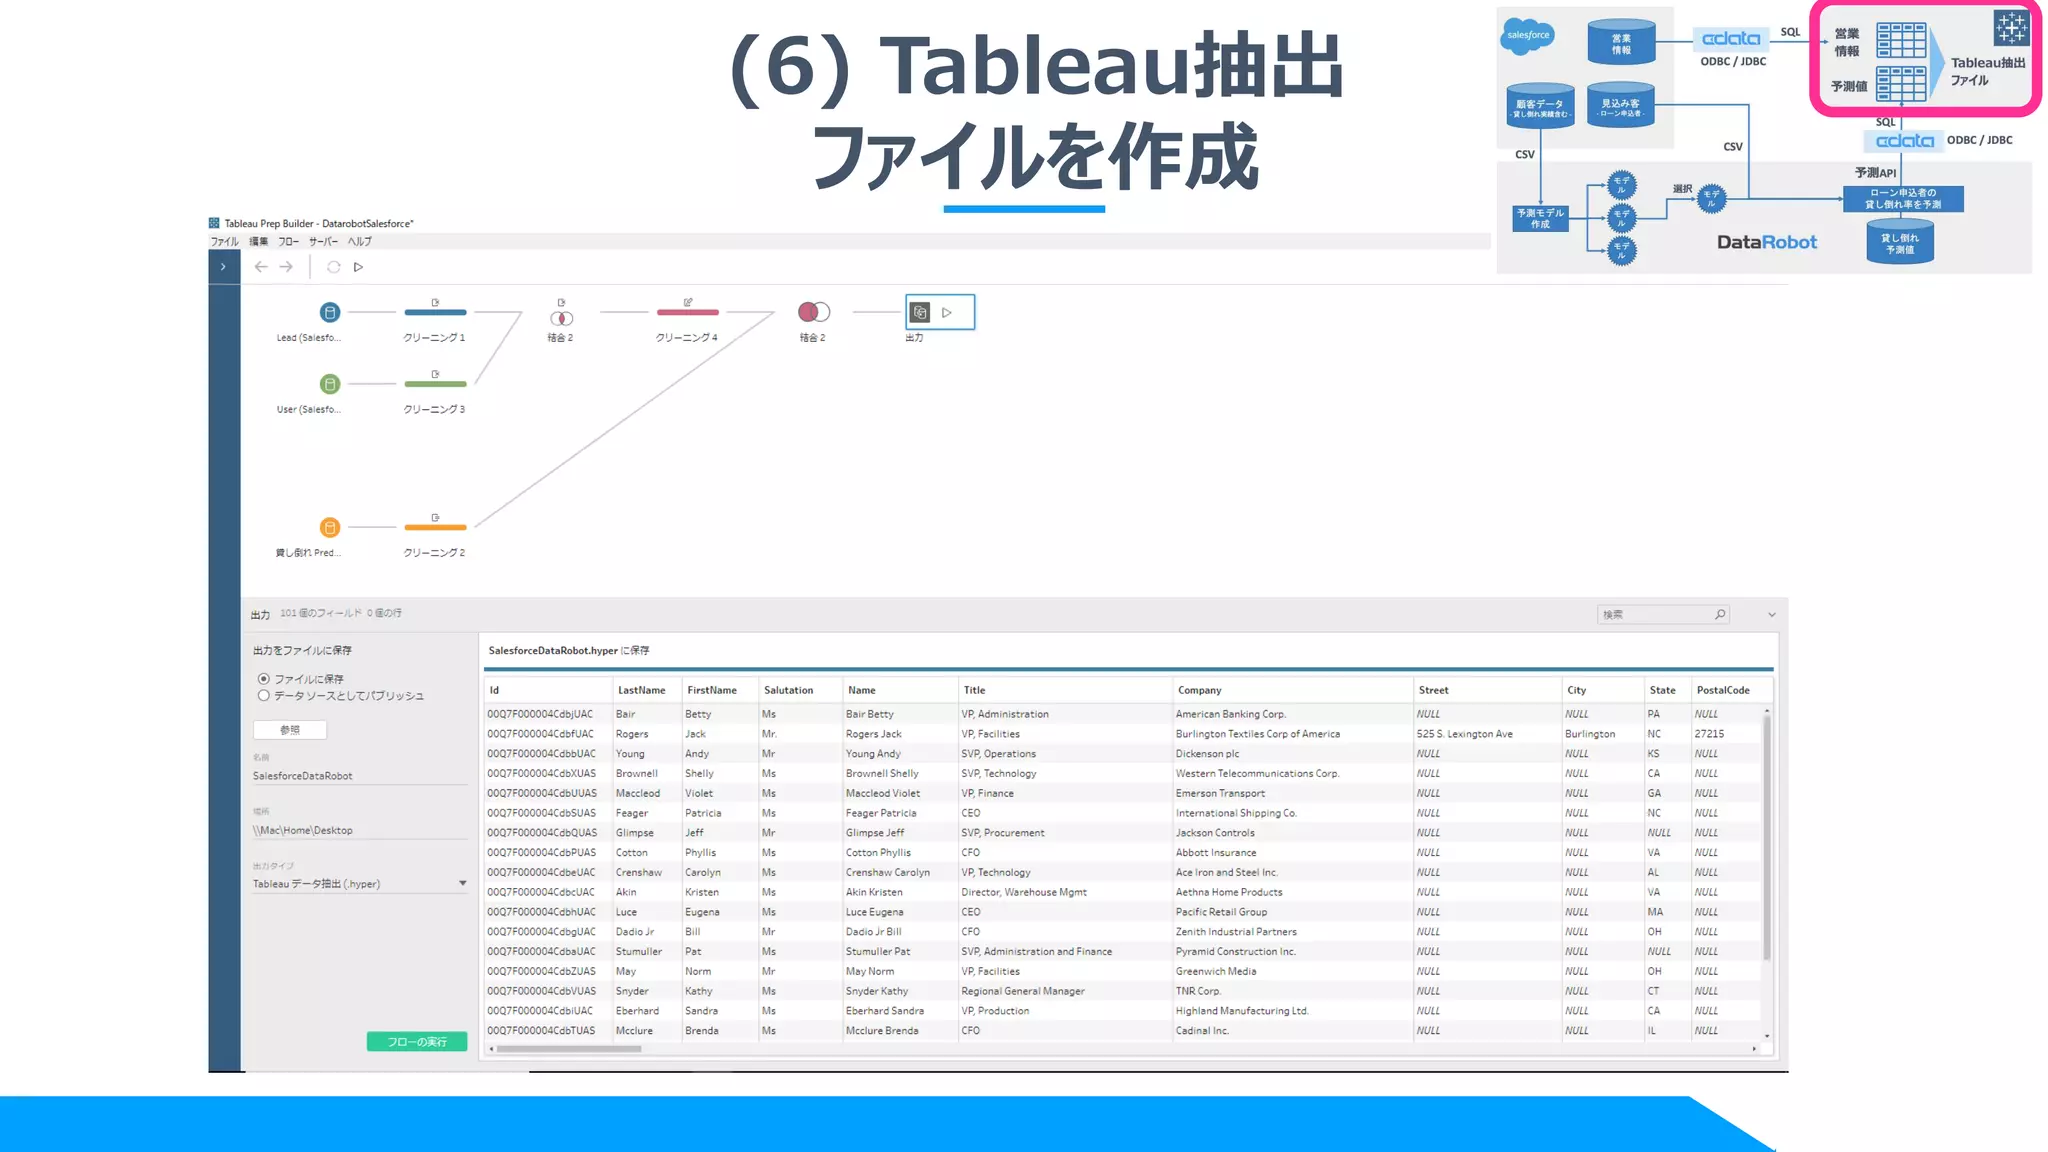Open the 出力タイプ dropdown Tableau データ抽出 (.hyper)

[360, 884]
